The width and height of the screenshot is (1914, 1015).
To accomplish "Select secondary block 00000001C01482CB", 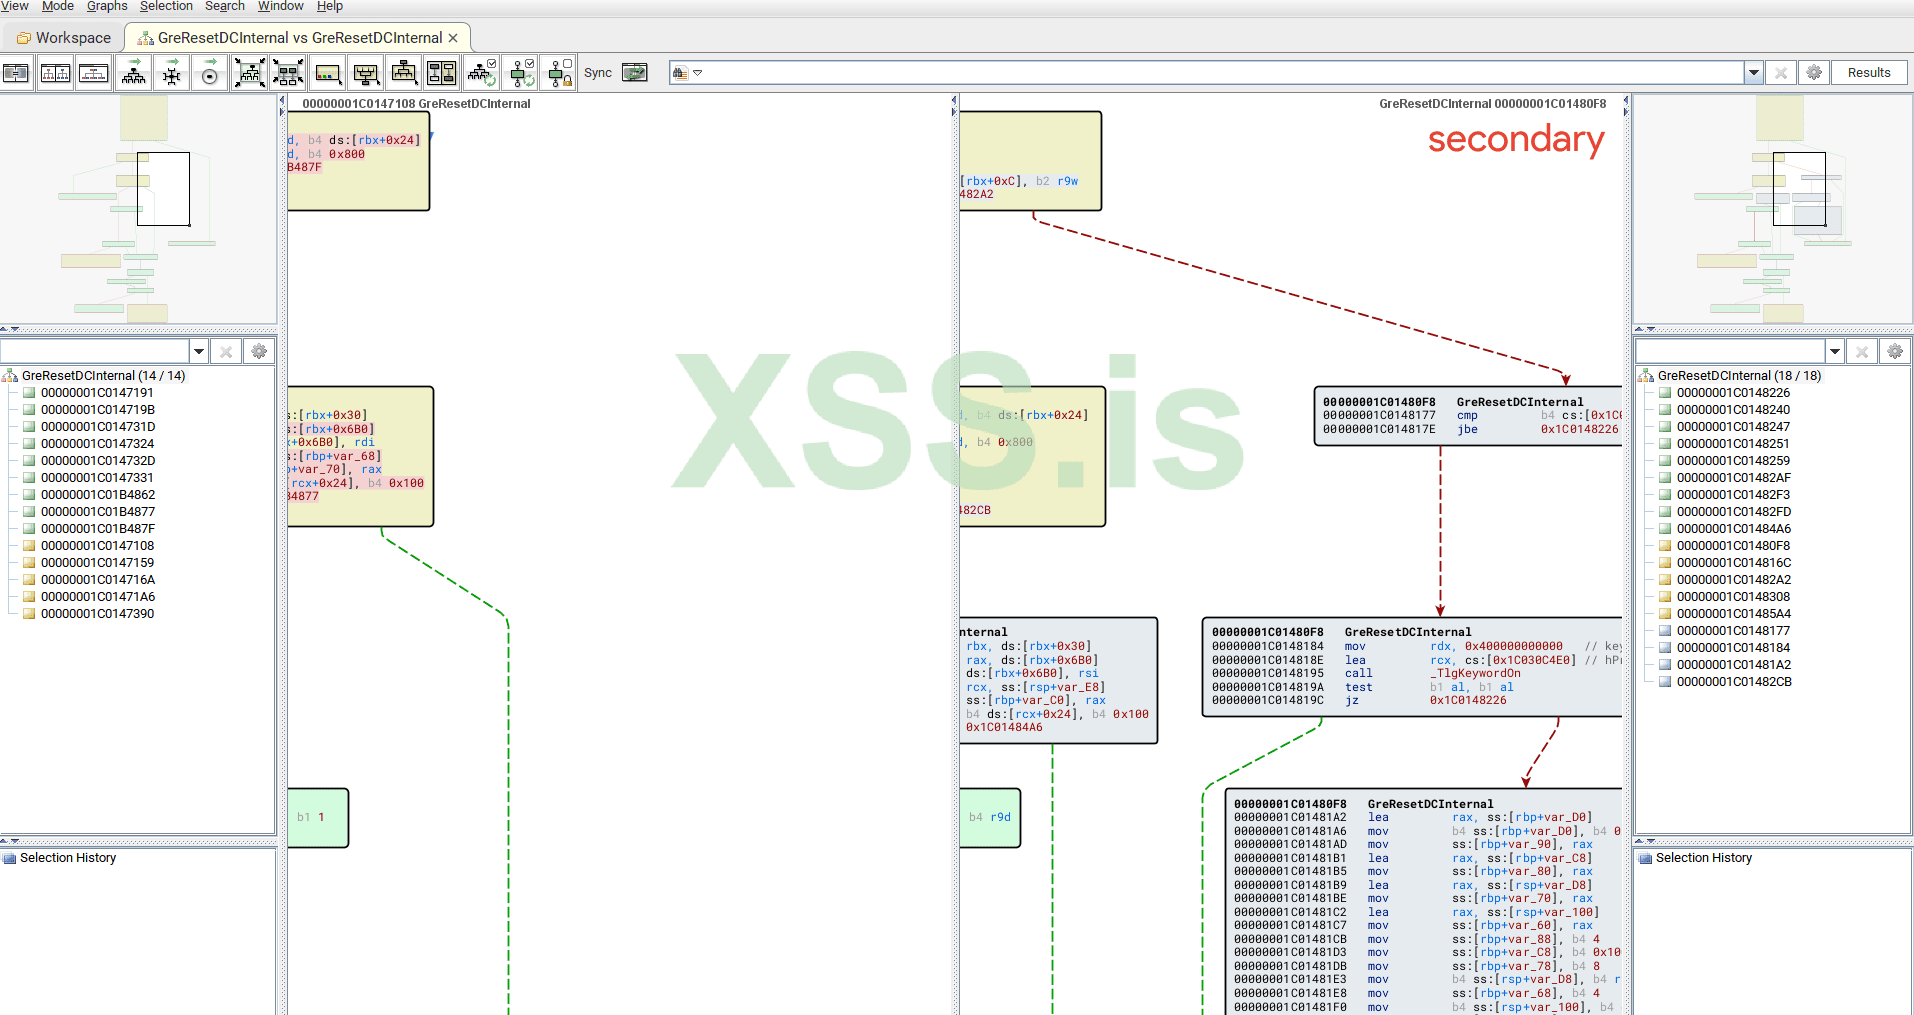I will pos(1734,682).
